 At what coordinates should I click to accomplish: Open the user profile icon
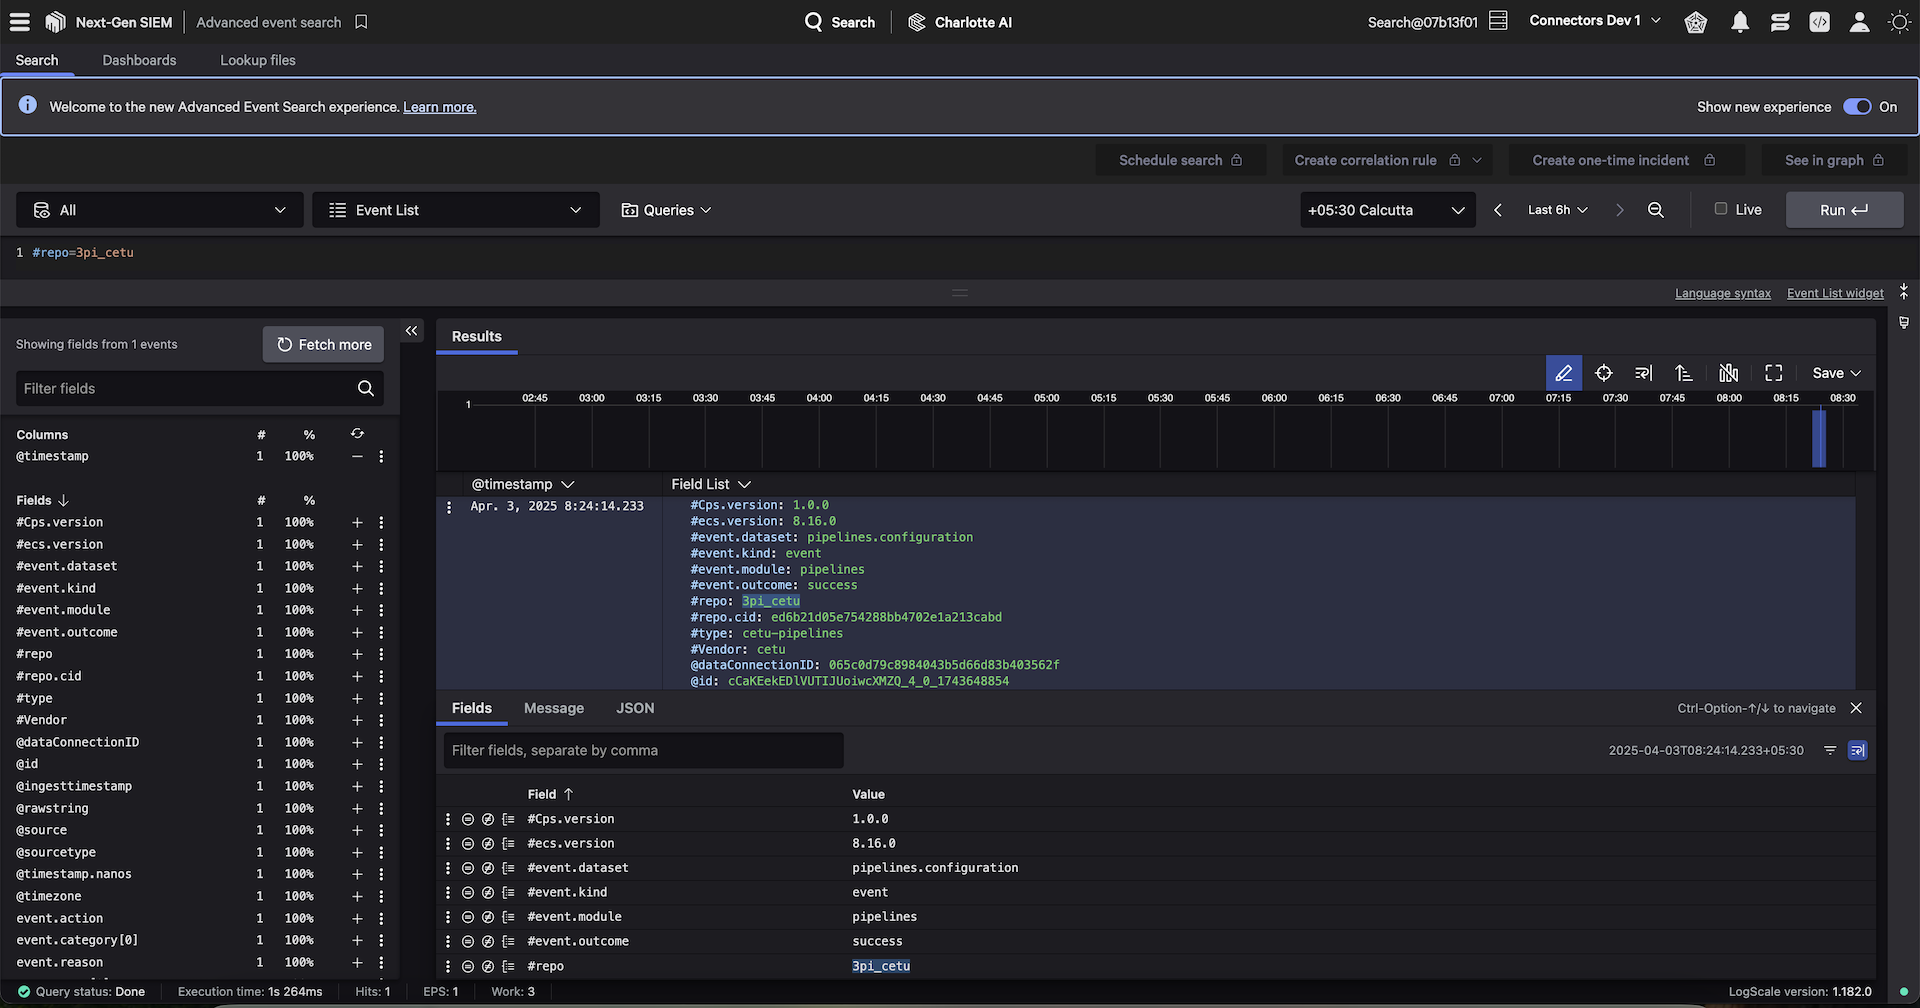pos(1859,22)
